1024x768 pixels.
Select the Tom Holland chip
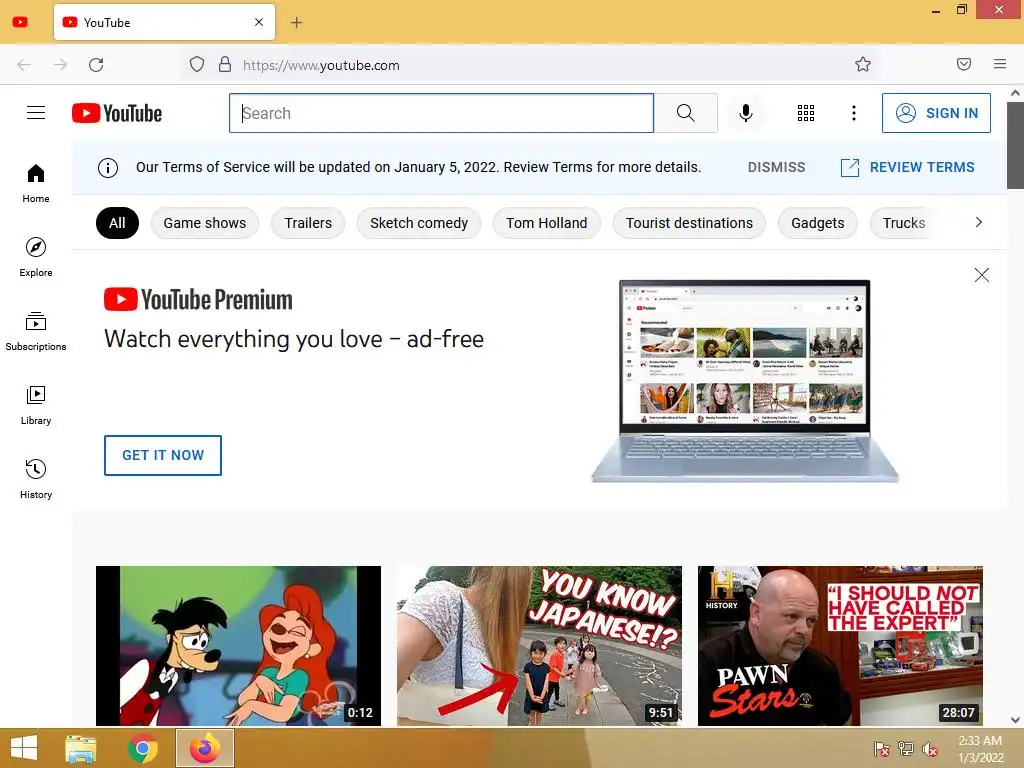click(546, 223)
